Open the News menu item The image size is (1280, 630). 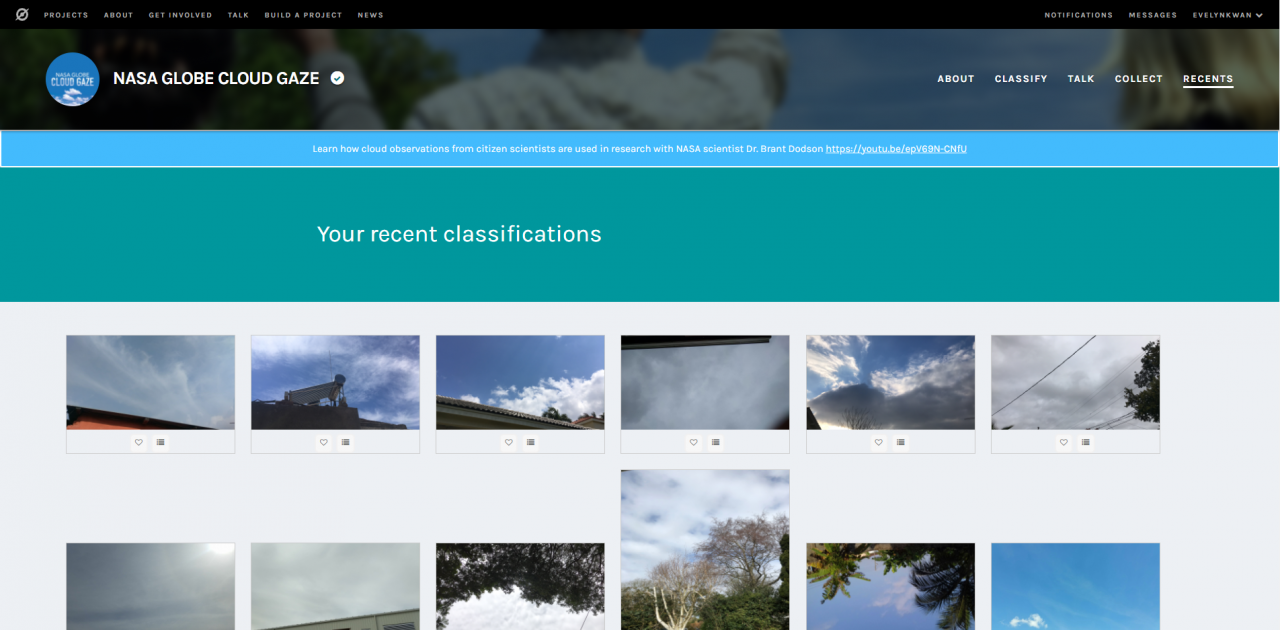[x=370, y=15]
